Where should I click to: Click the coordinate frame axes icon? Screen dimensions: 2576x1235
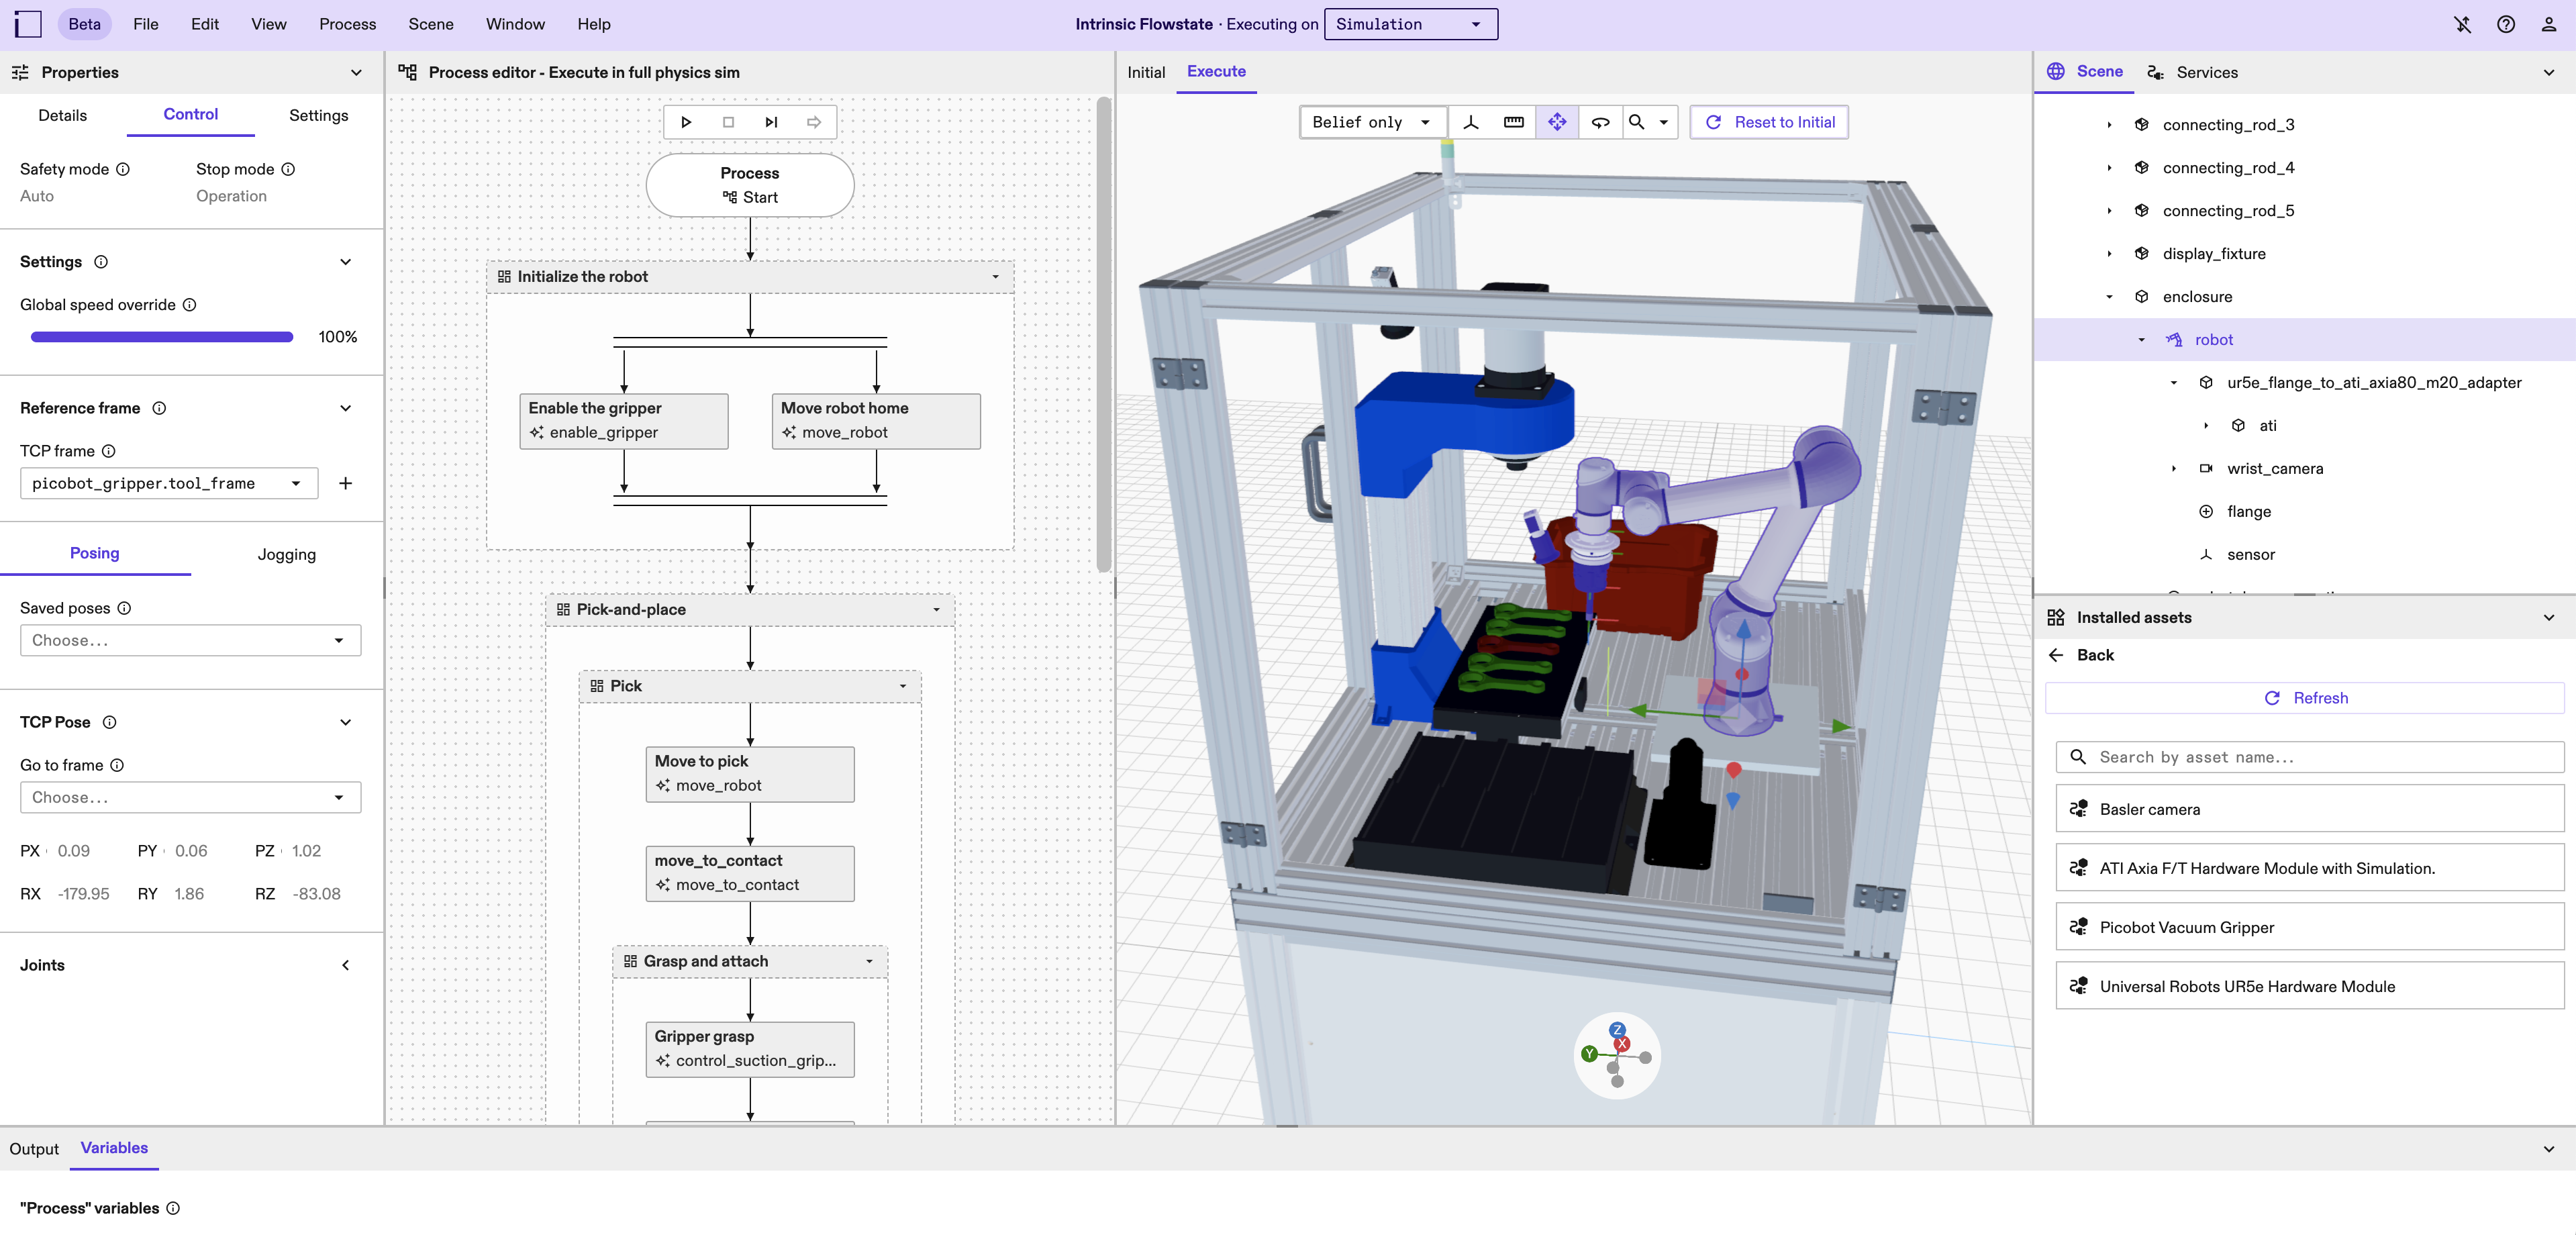(x=1470, y=122)
